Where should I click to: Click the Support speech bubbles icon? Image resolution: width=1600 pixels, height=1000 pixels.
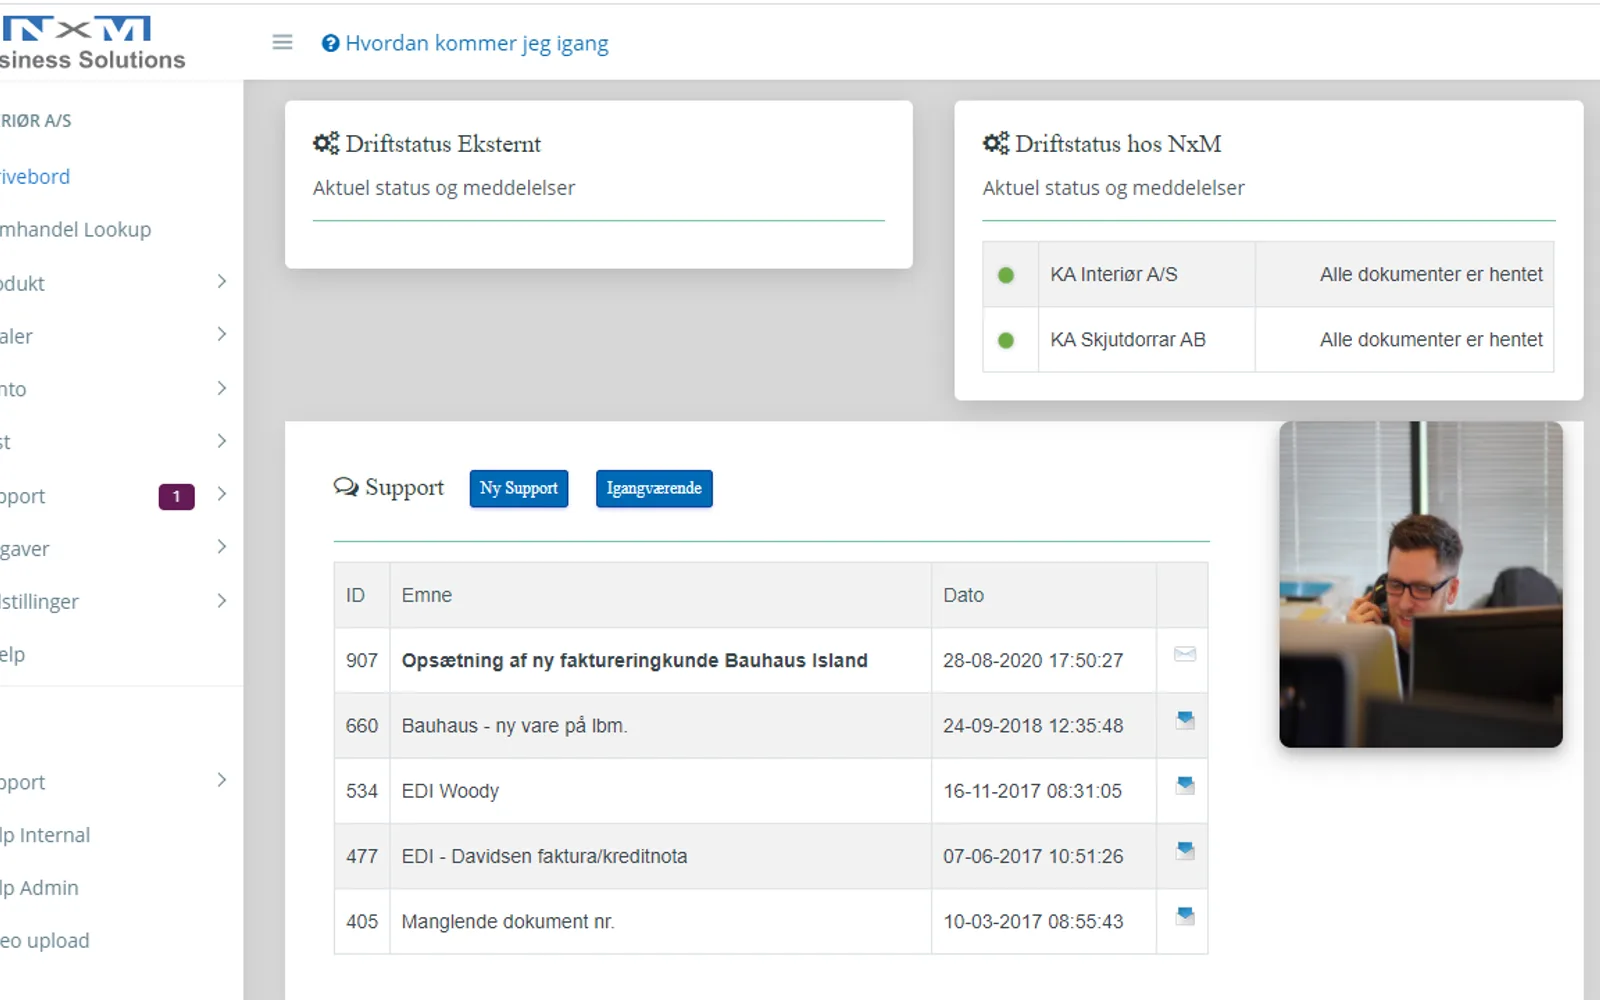(346, 487)
